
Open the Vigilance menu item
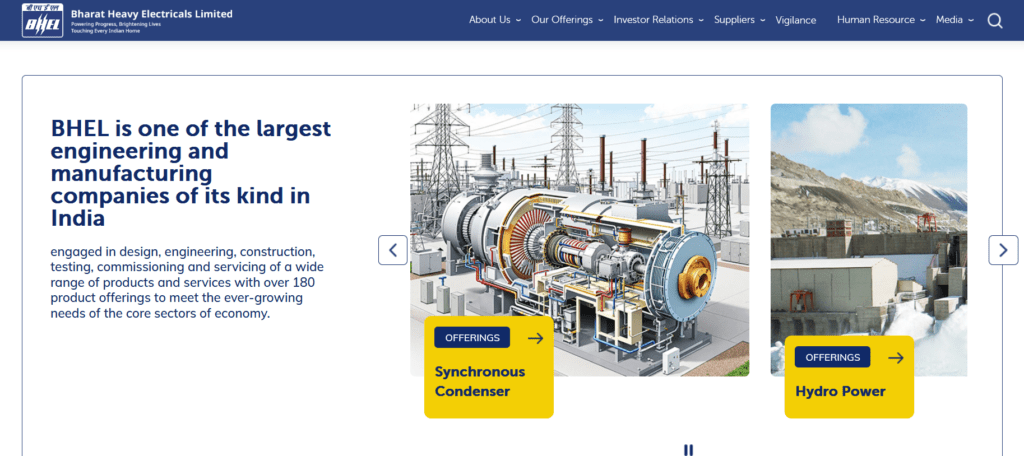pos(795,20)
